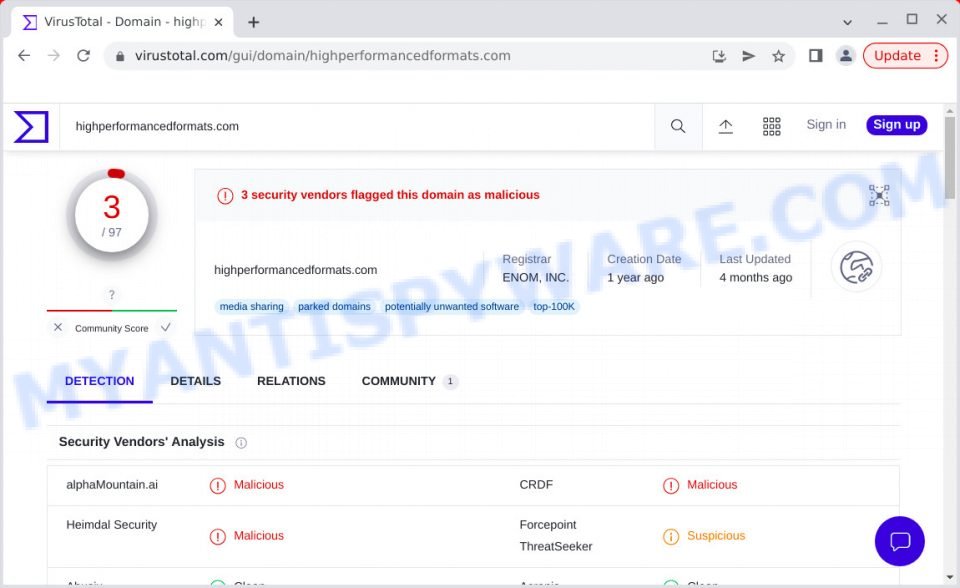Open a new browser tab

(253, 22)
